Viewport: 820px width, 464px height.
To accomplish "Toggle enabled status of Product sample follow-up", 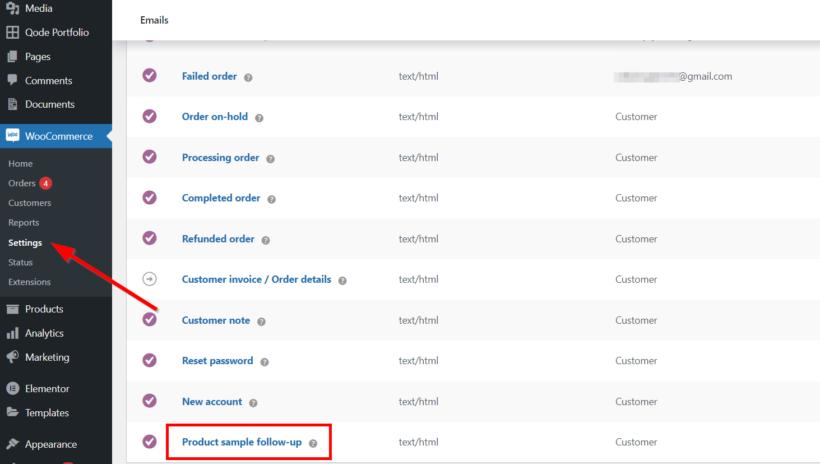I will point(150,442).
